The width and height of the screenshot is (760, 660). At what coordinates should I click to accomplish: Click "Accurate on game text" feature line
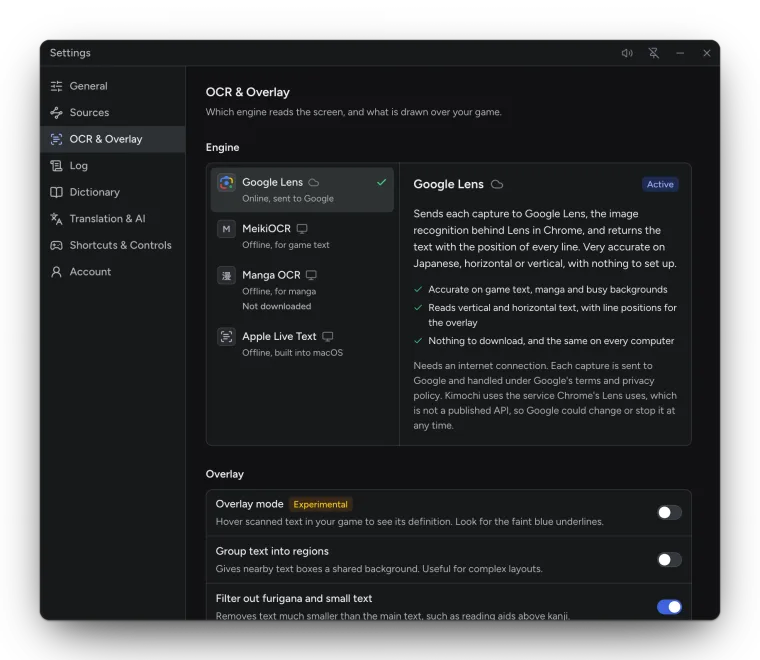click(548, 290)
